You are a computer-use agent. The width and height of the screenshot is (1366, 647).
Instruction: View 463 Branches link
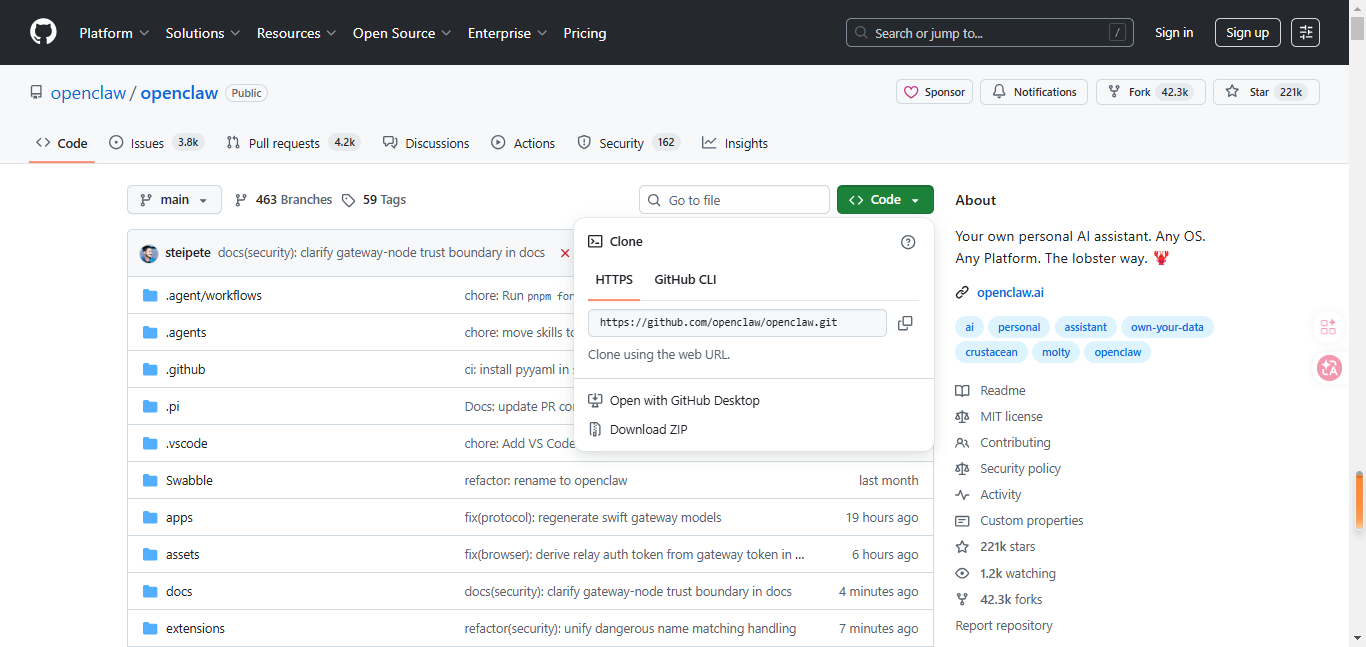coord(283,200)
